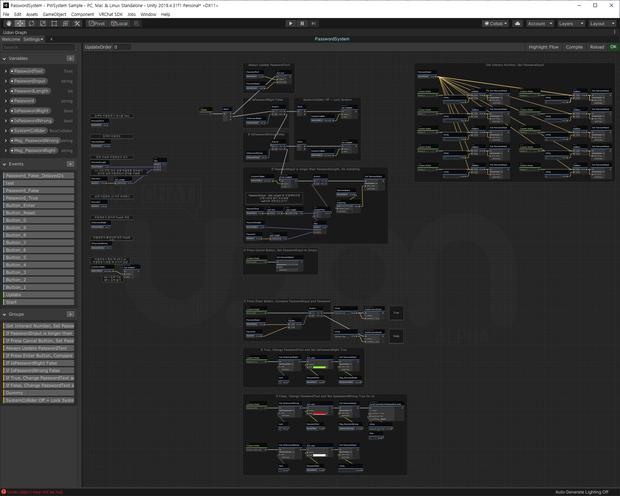Open the Layers dropdown

coord(571,23)
